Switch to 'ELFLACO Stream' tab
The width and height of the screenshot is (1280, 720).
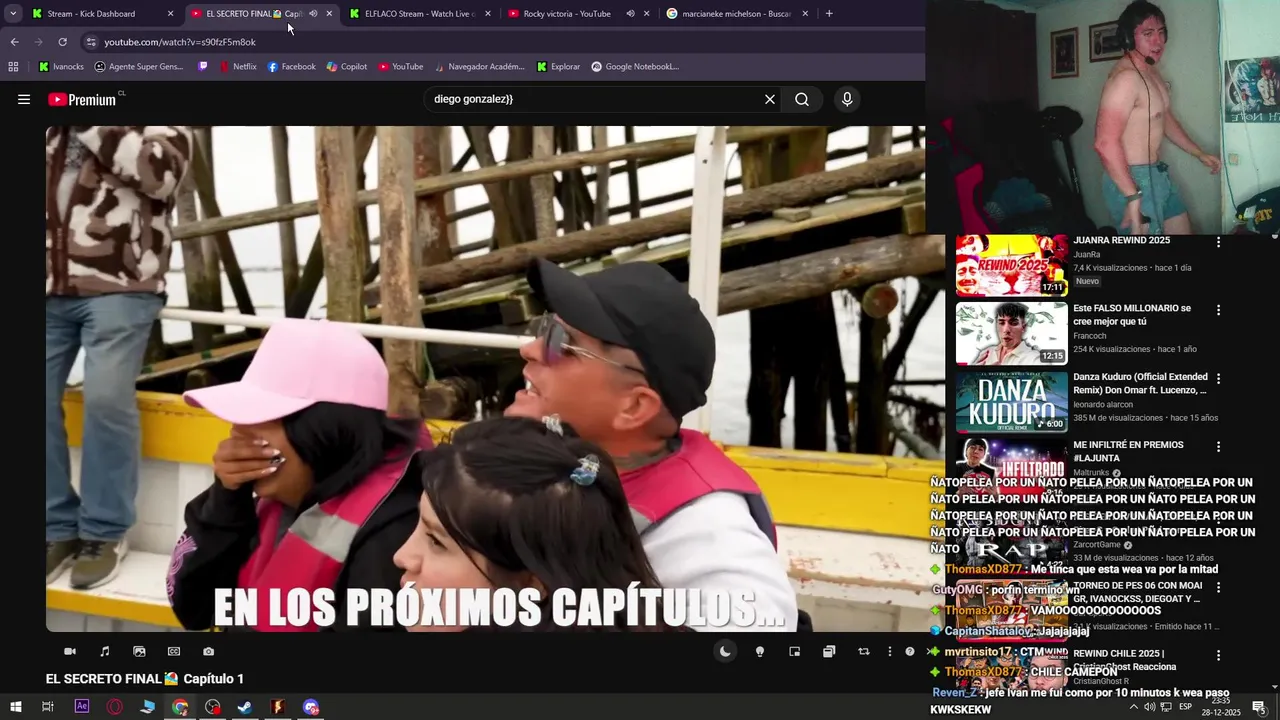pyautogui.click(x=418, y=14)
